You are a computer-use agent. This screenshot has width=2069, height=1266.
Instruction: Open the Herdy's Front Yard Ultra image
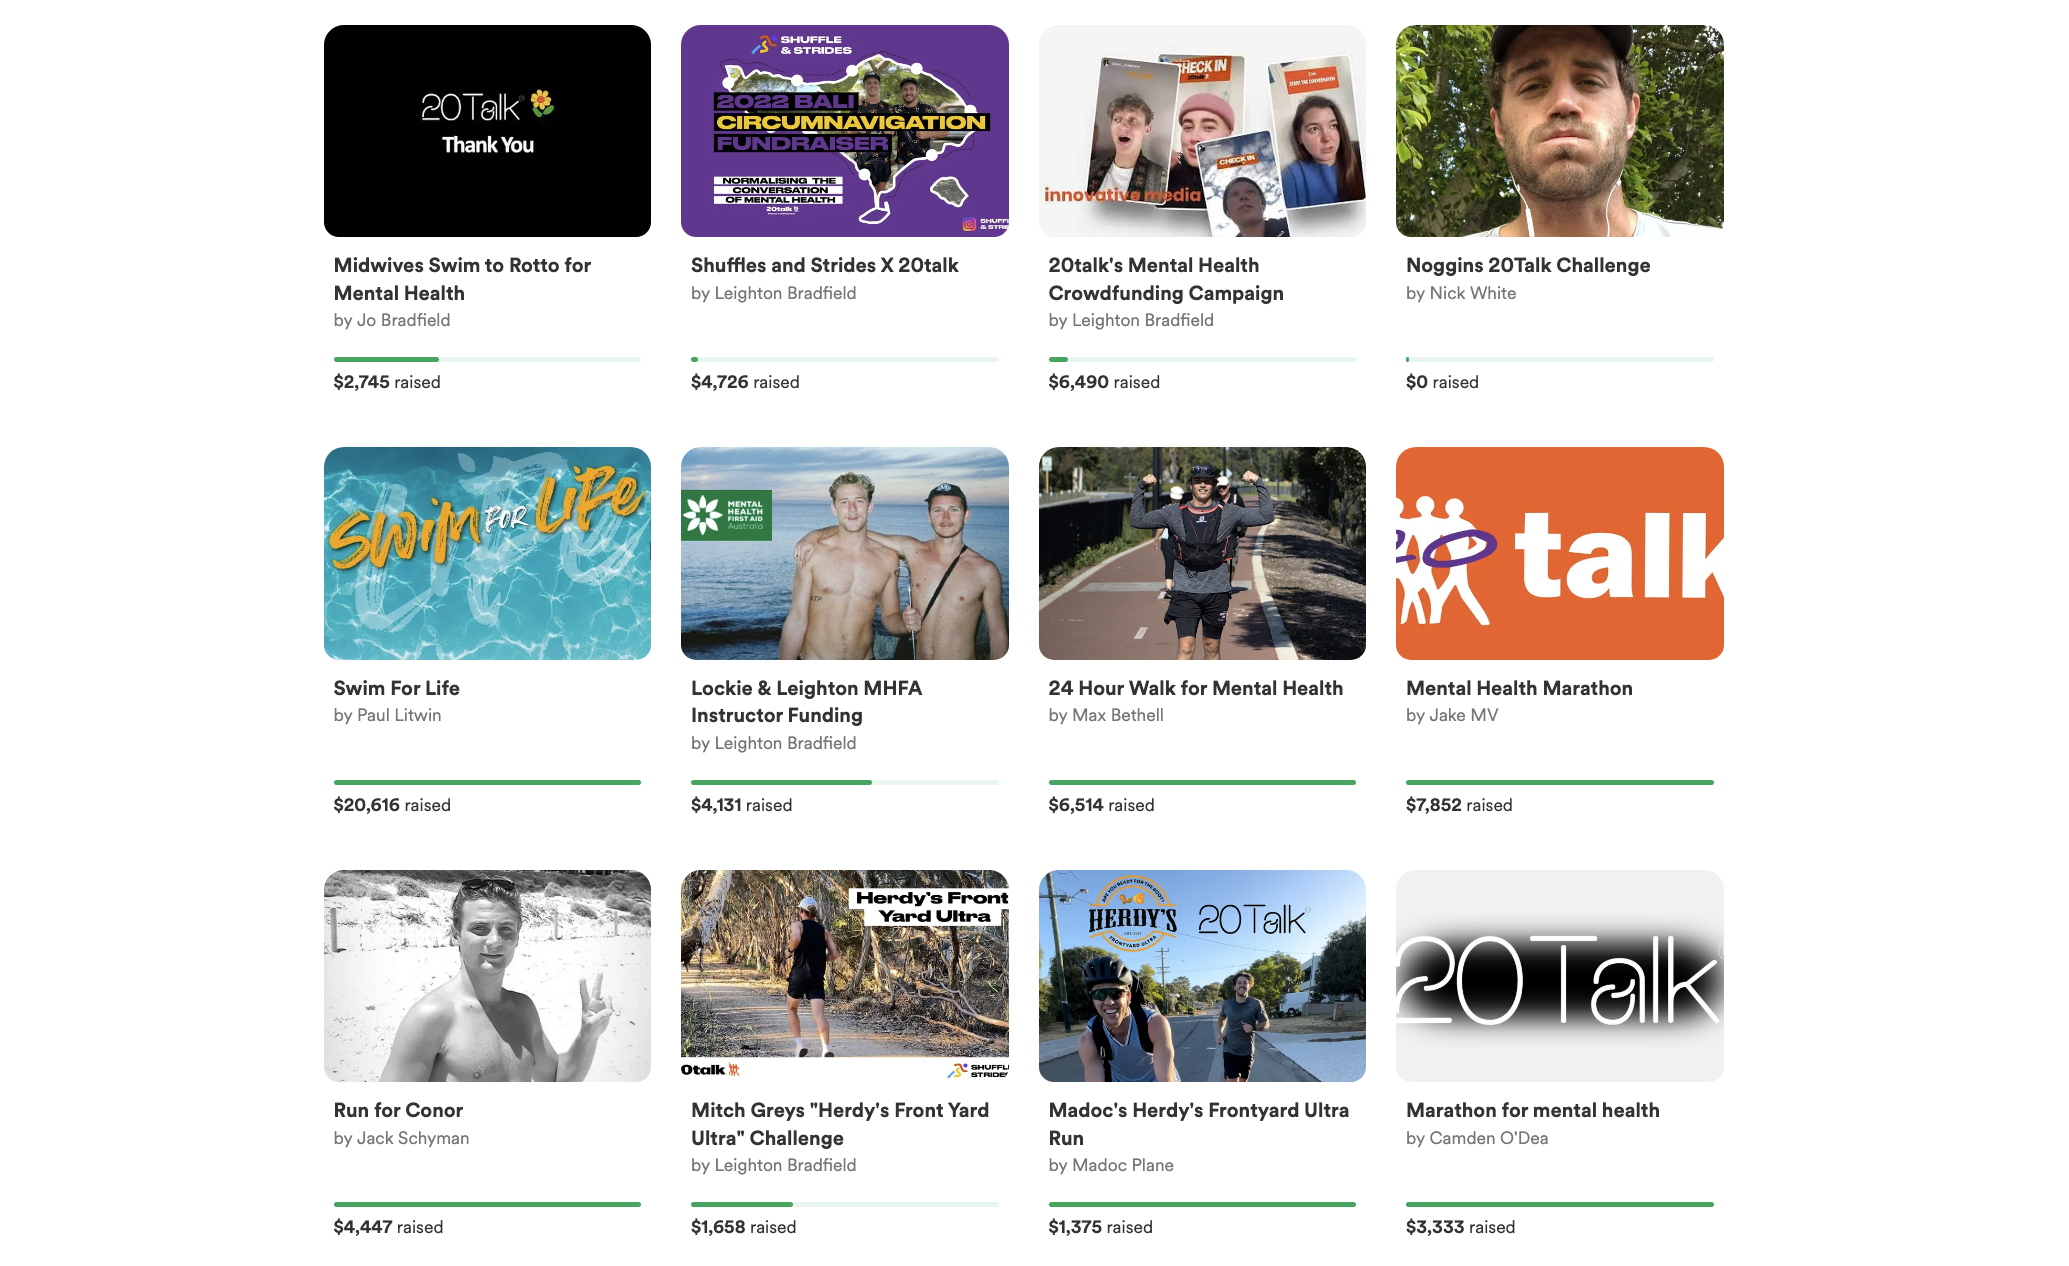click(x=844, y=975)
